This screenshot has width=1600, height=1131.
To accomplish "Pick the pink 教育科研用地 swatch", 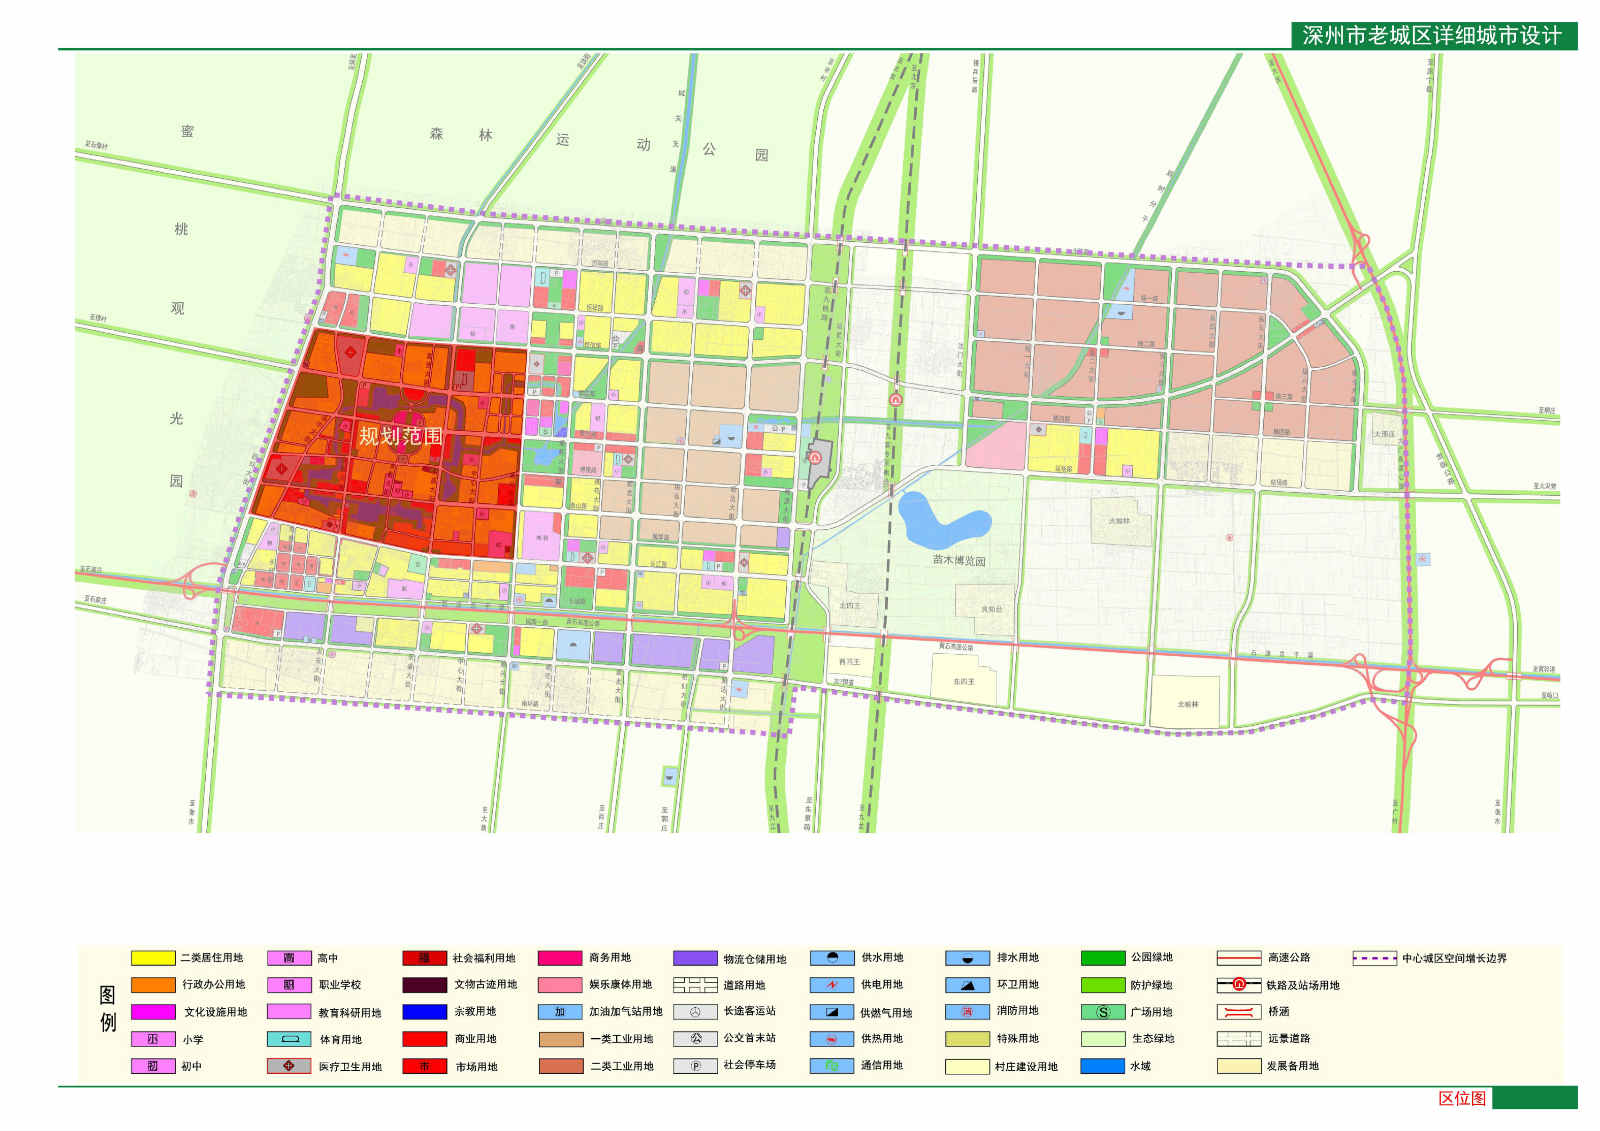I will click(289, 1012).
